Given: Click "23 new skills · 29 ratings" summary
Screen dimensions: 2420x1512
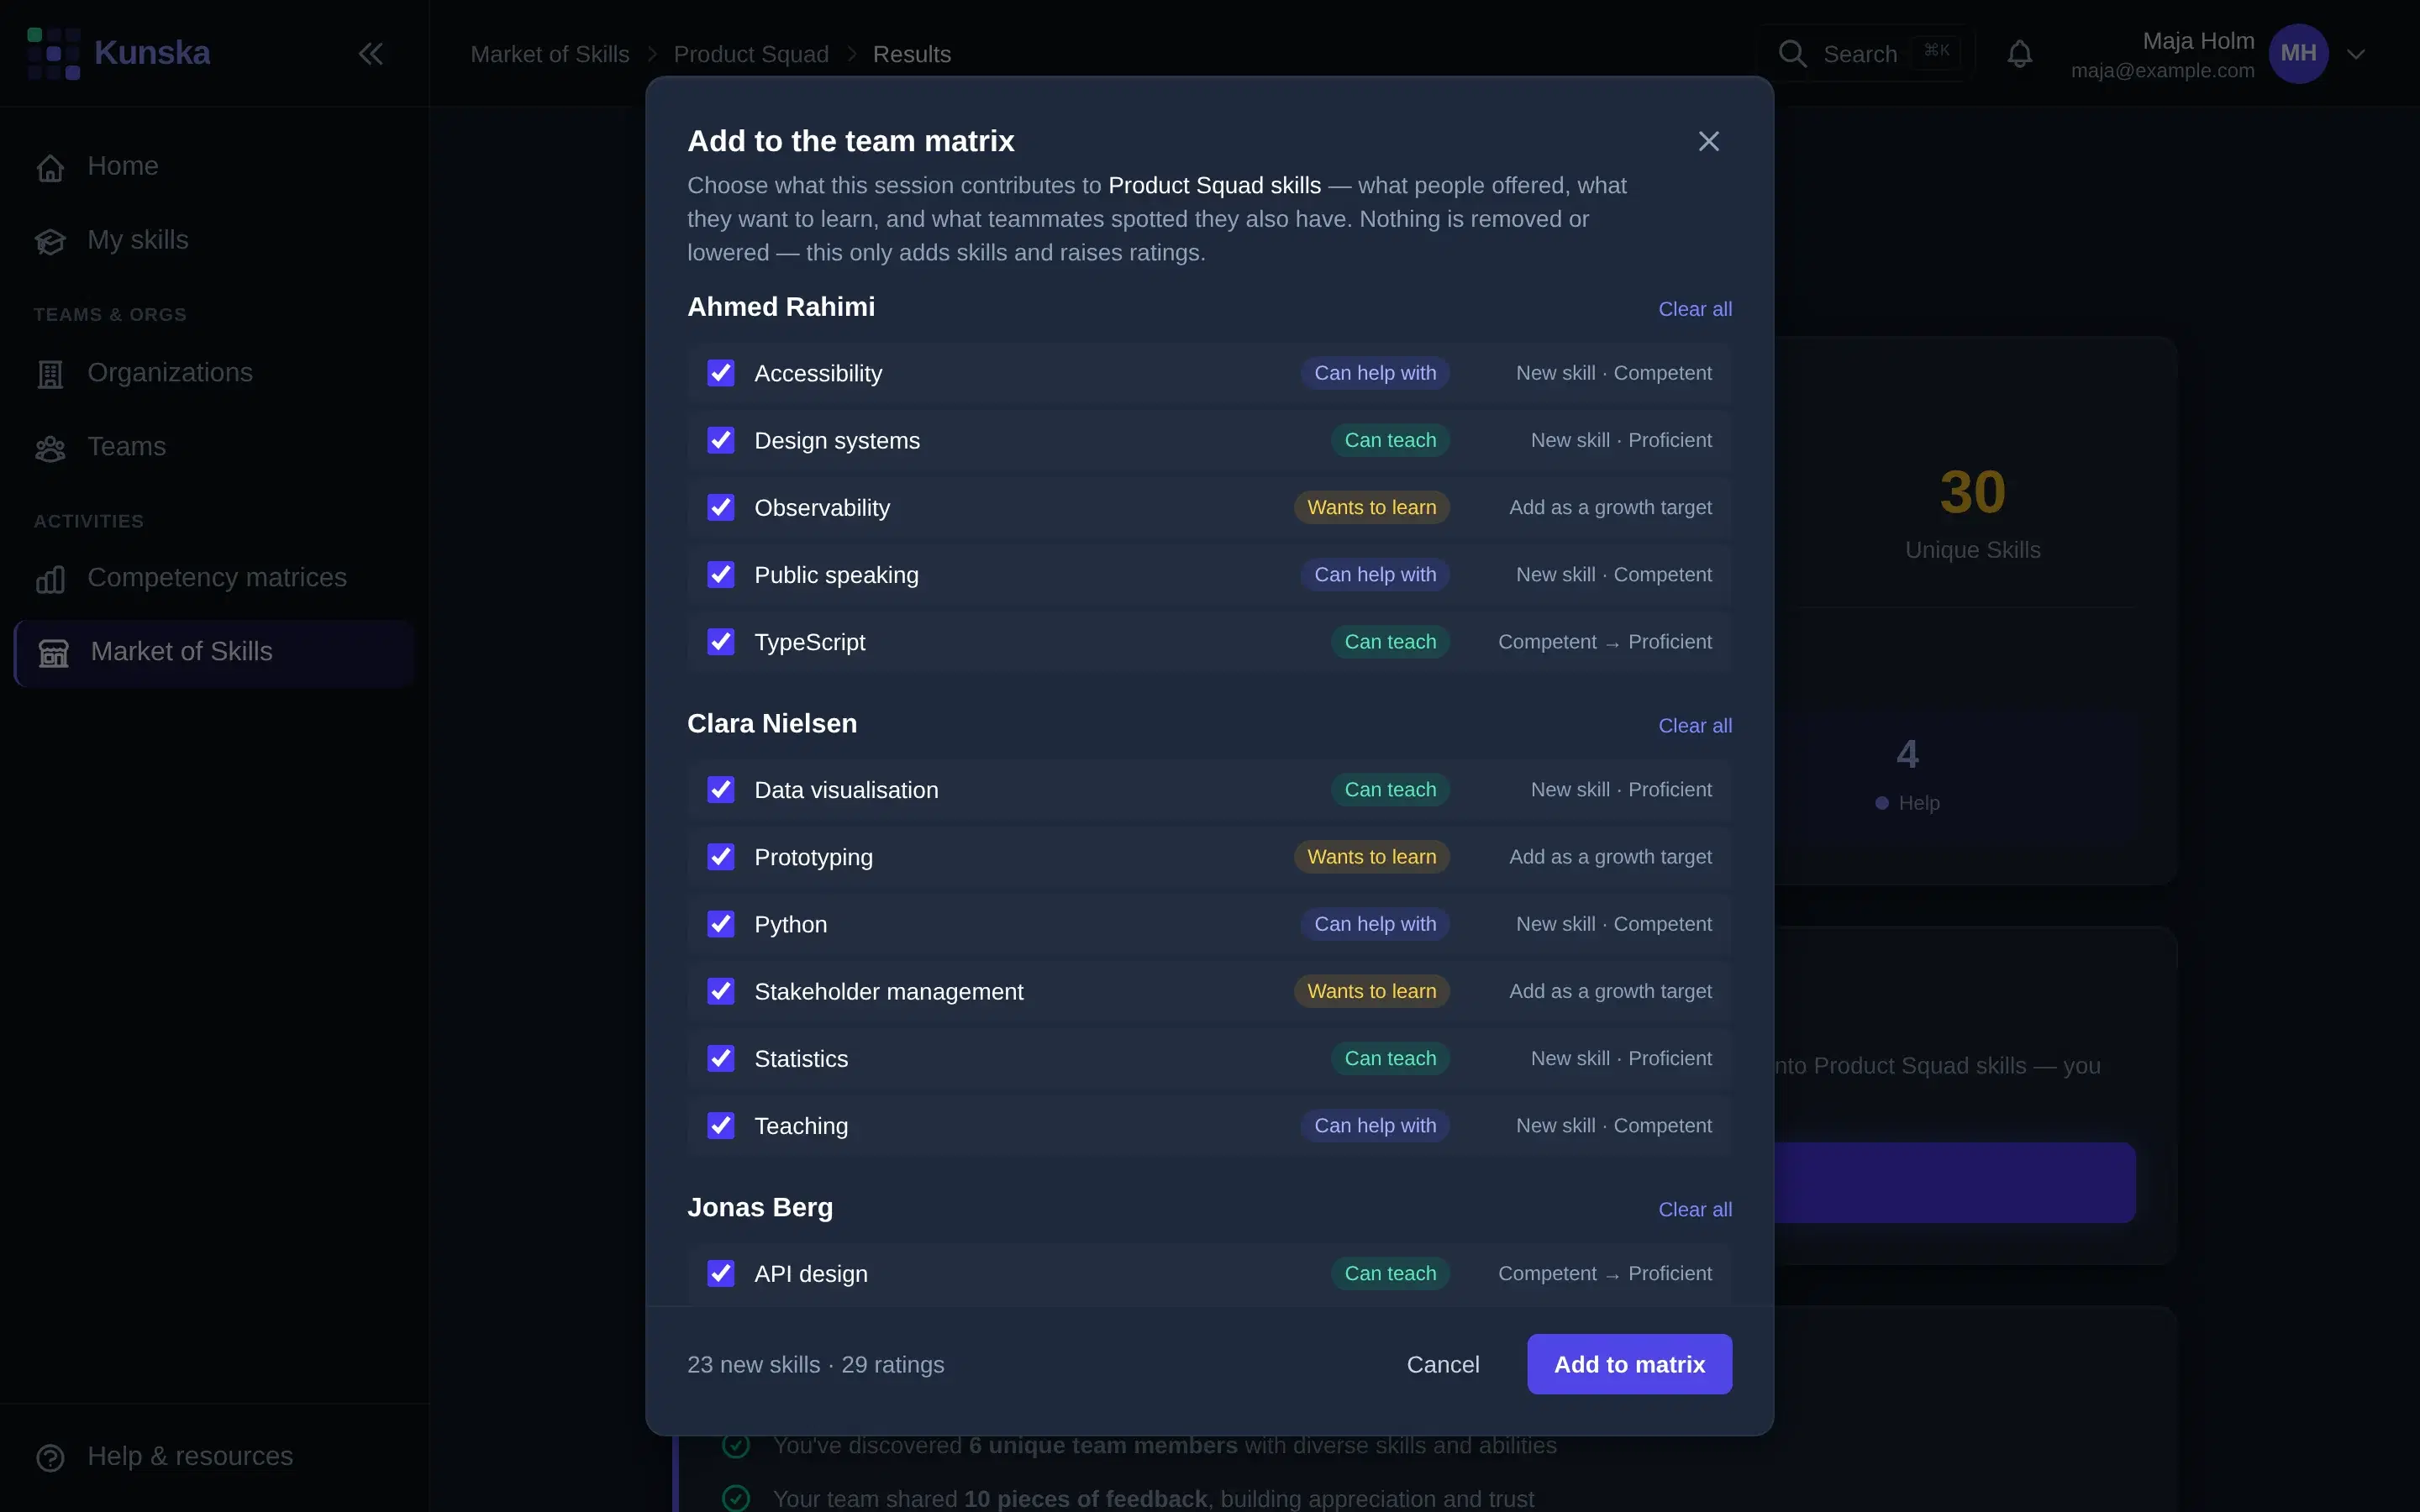Looking at the screenshot, I should tap(815, 1365).
